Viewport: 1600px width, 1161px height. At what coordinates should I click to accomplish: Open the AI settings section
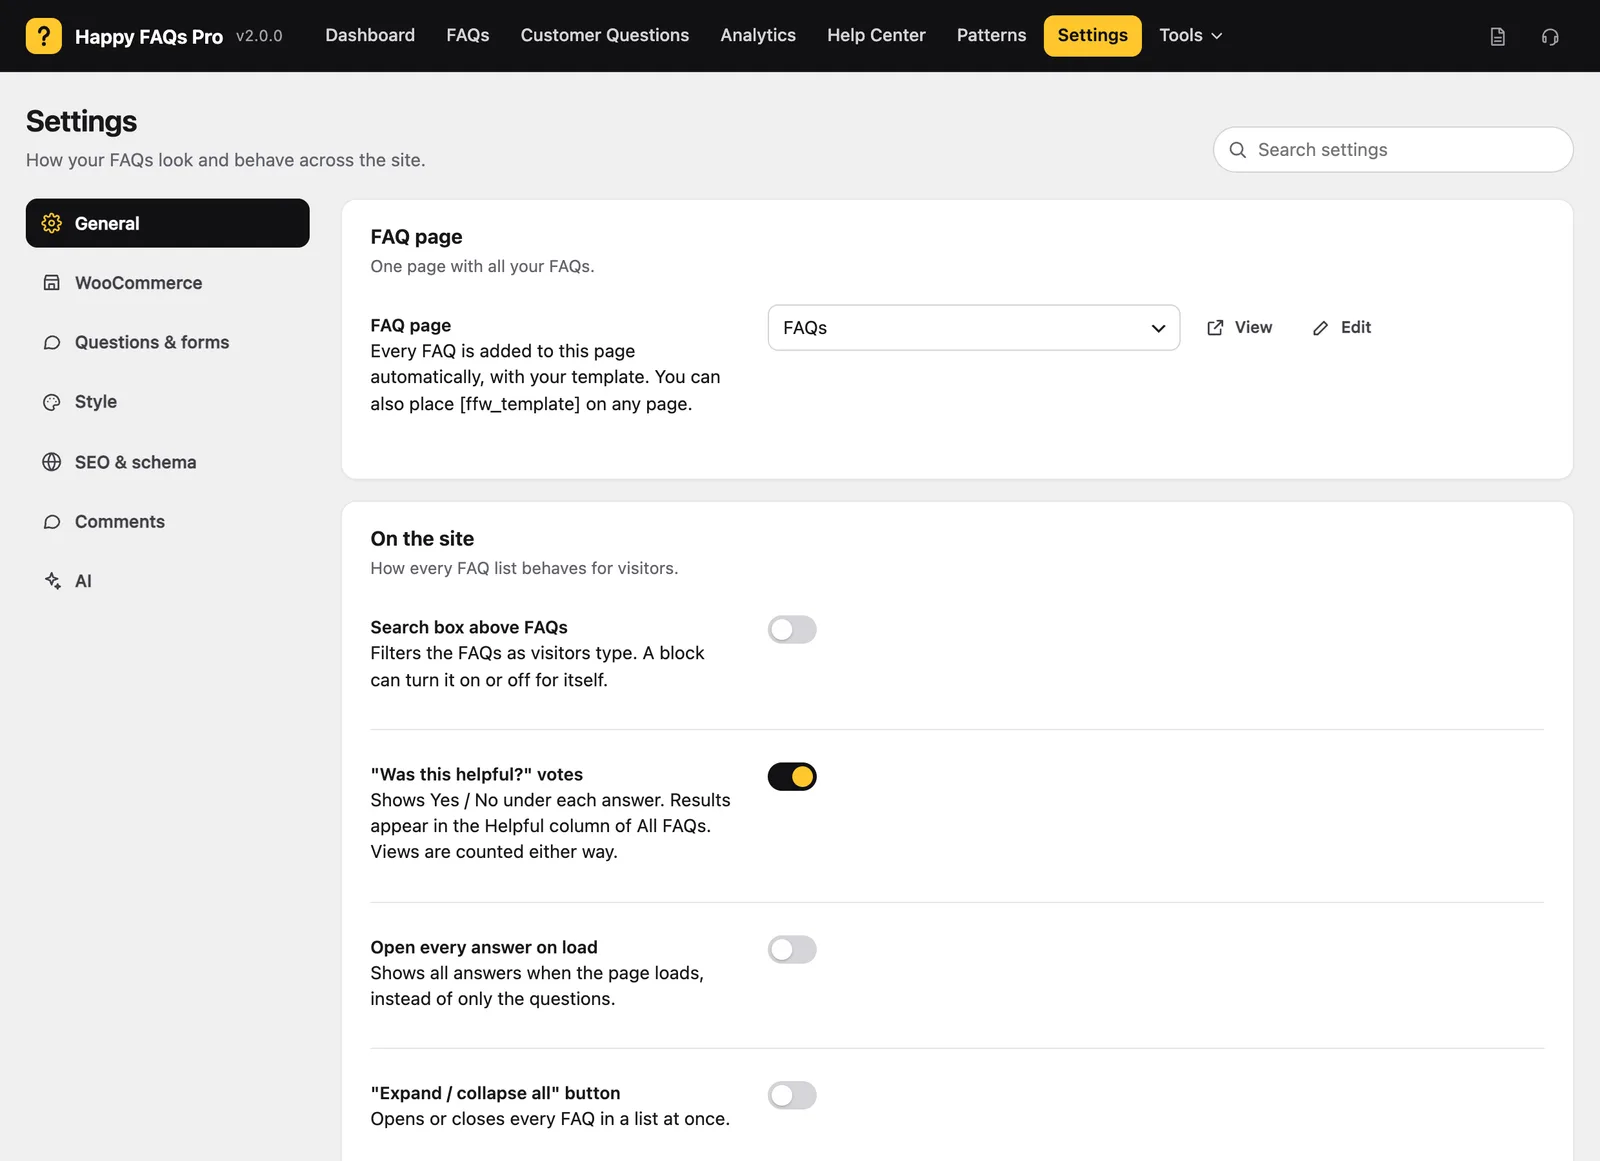pos(168,581)
